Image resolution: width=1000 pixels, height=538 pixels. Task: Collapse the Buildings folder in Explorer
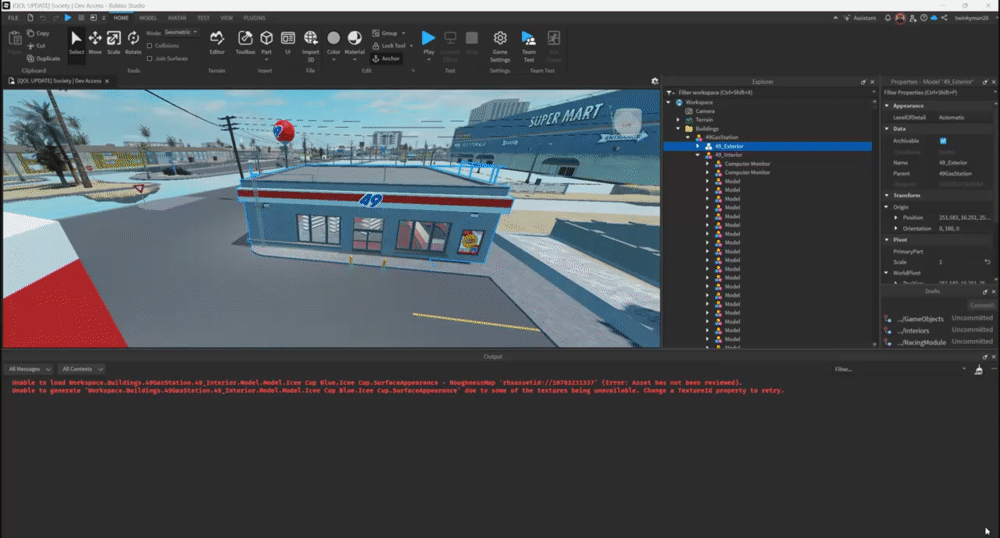677,128
